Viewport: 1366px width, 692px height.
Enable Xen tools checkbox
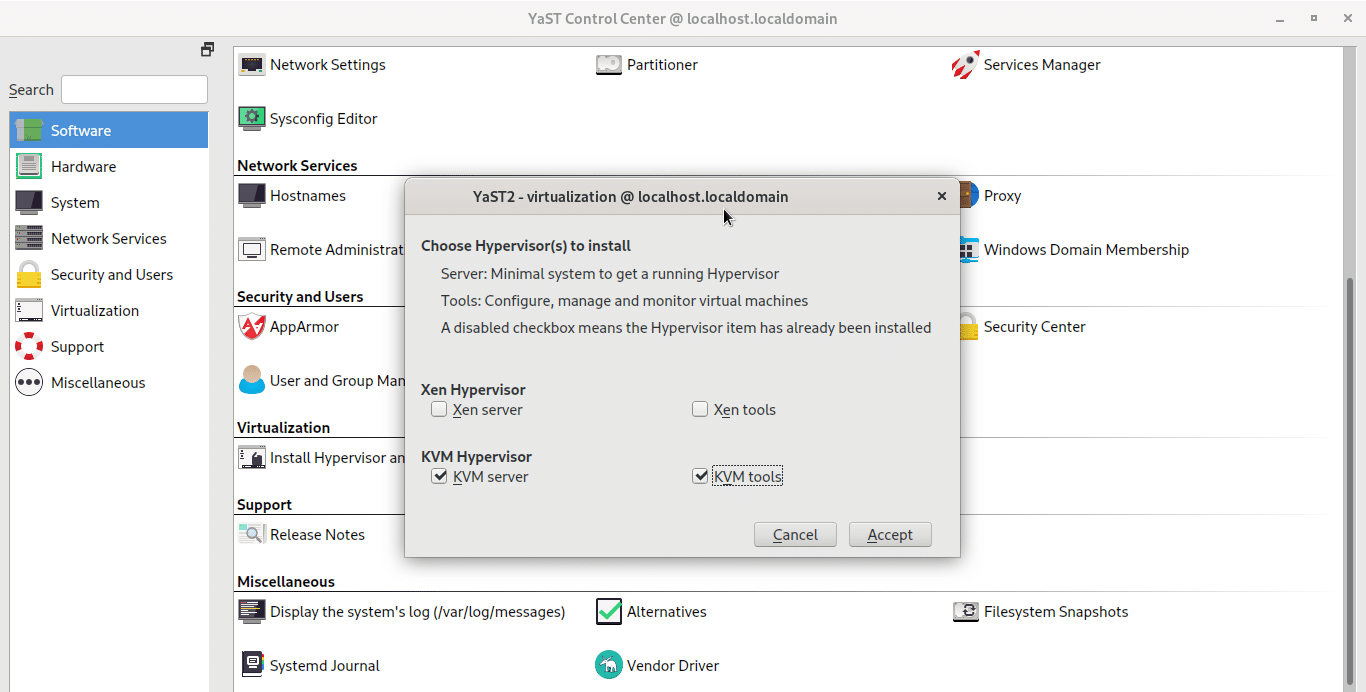coord(700,409)
